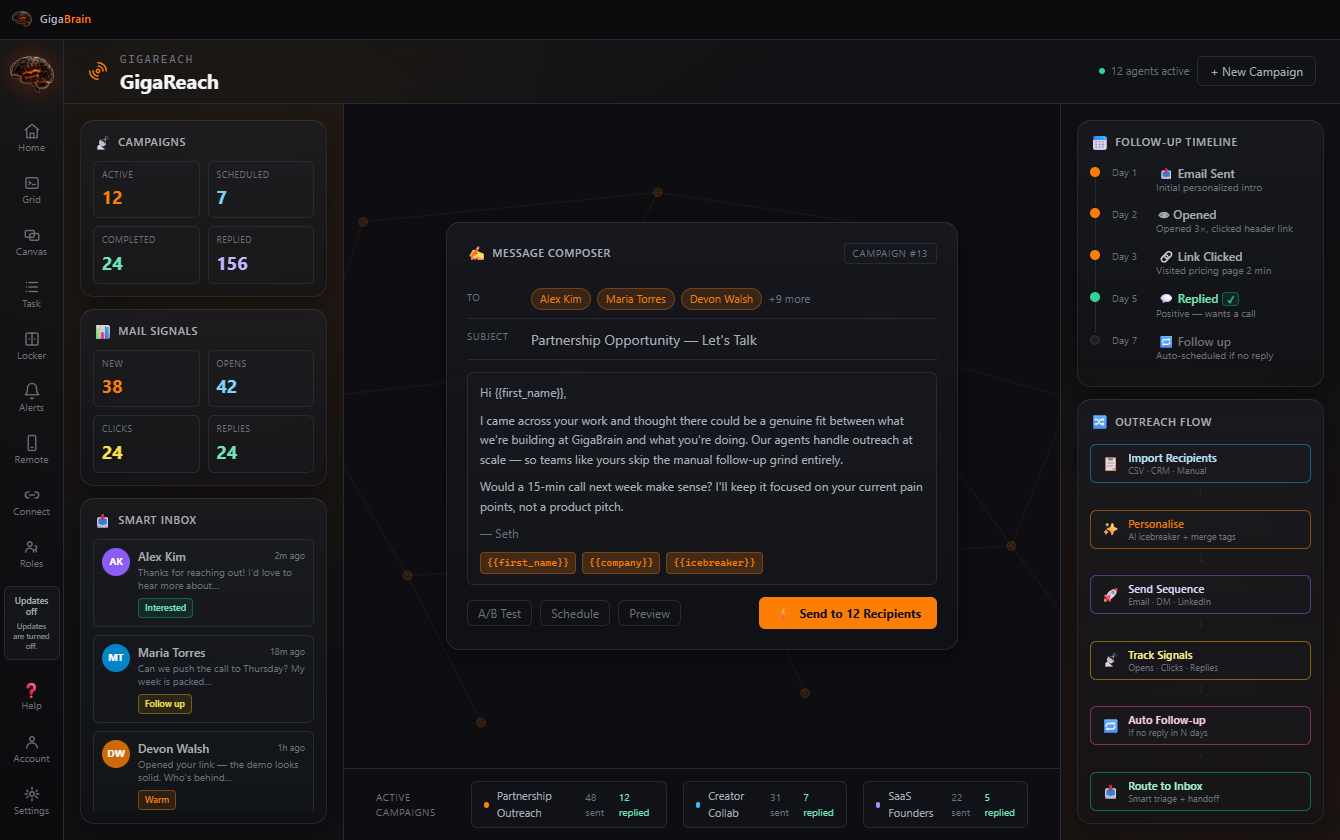Insert the {{first_name}} merge tag
Viewport: 1340px width, 840px height.
coord(527,563)
